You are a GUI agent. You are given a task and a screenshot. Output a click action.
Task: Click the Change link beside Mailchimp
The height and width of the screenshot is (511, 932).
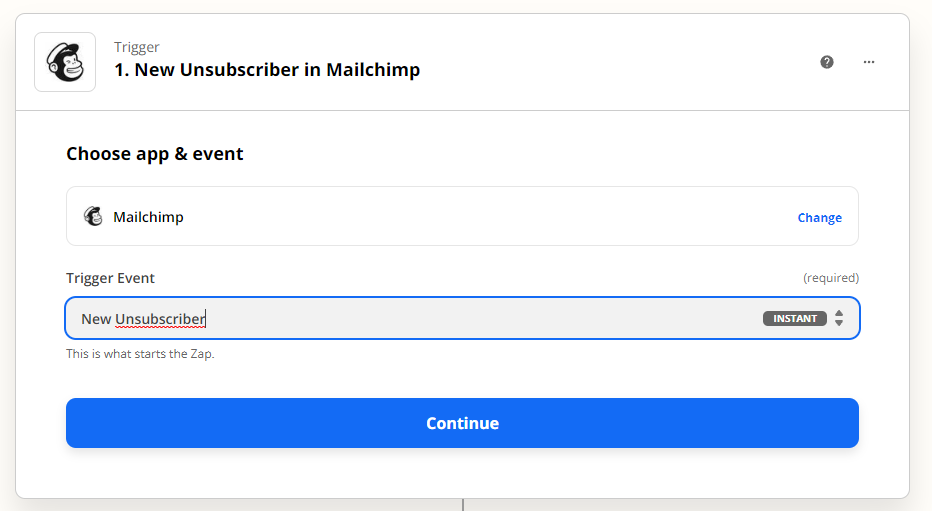click(x=819, y=217)
